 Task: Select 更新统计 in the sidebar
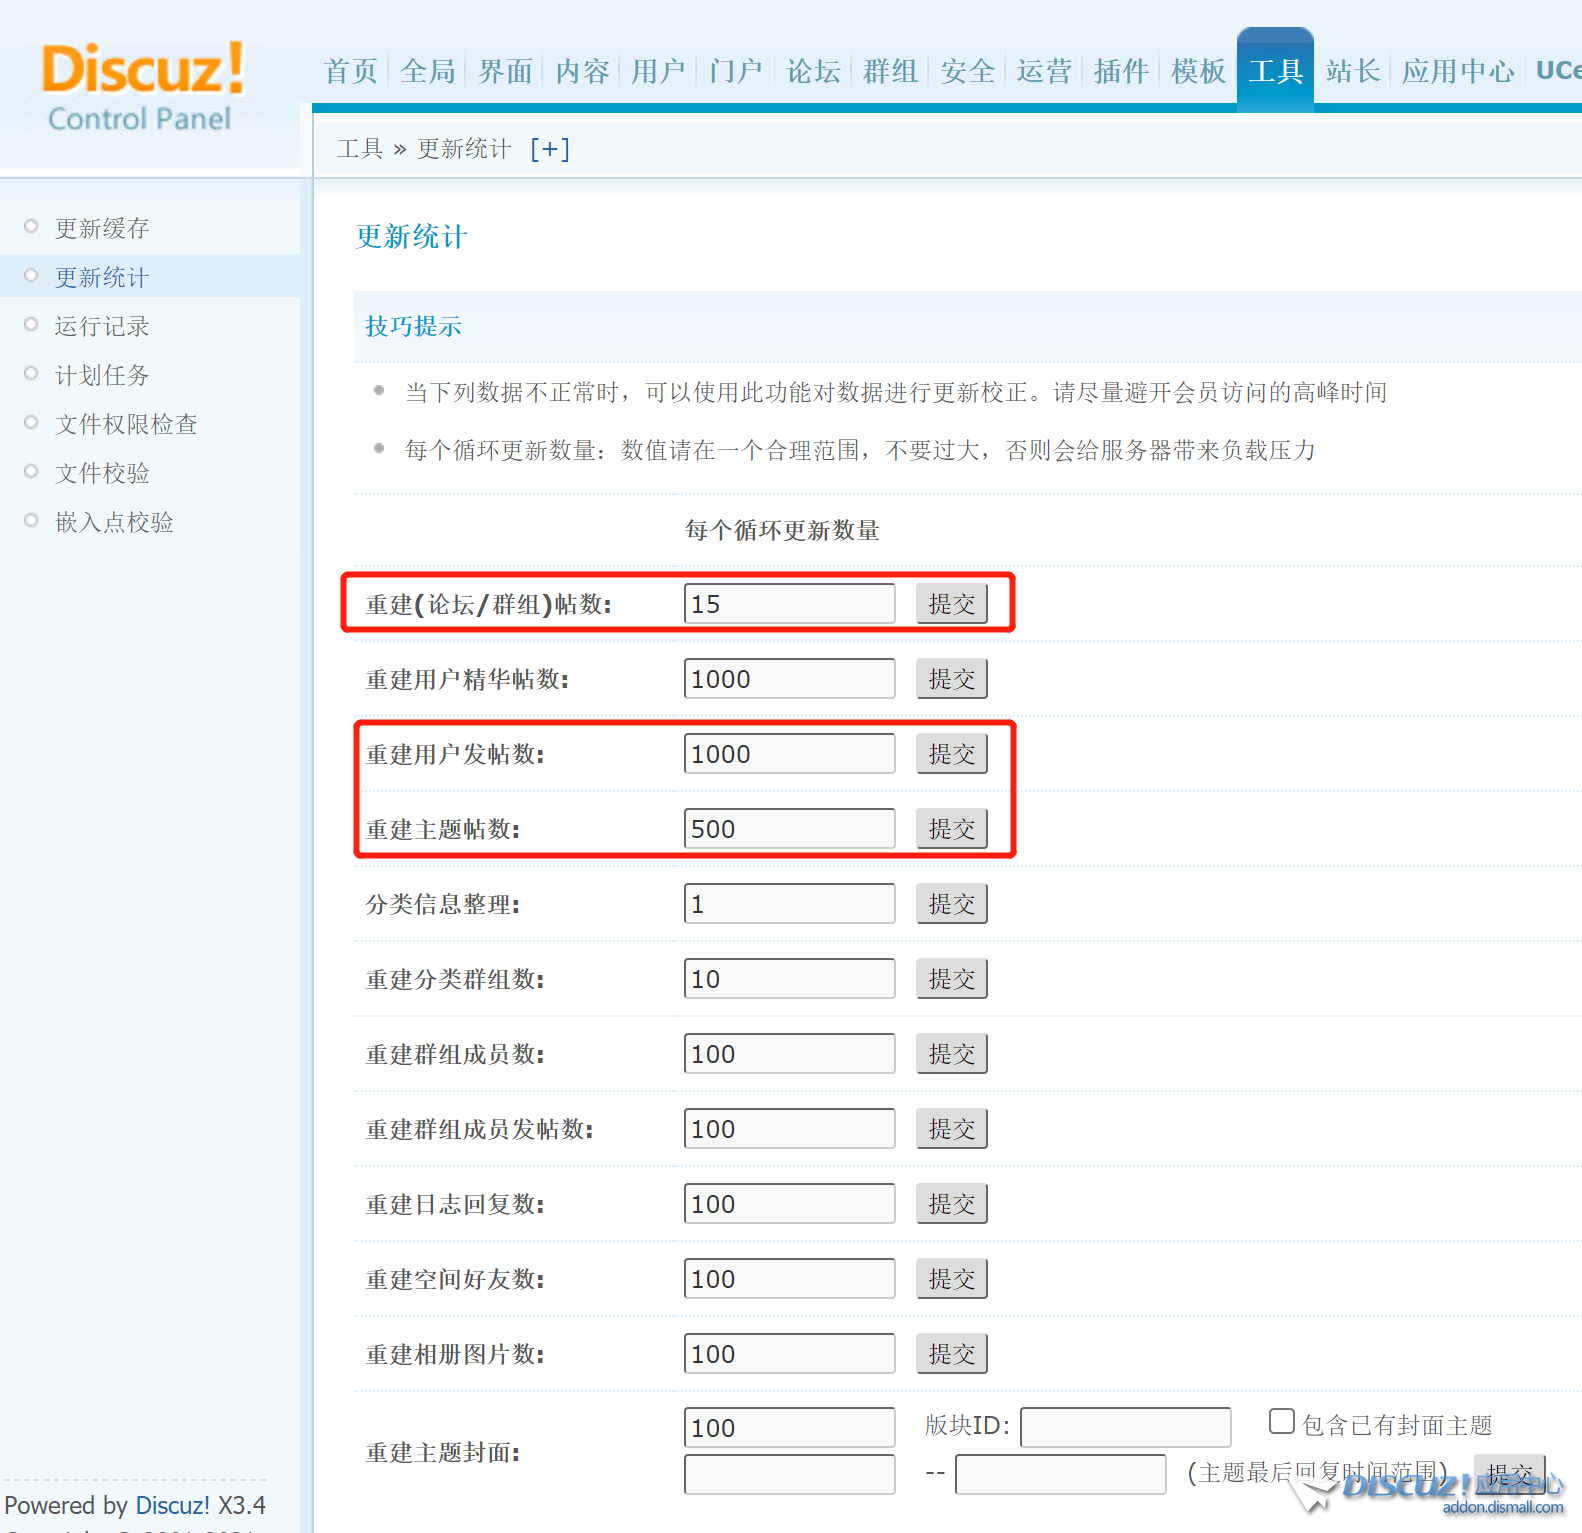[x=102, y=277]
